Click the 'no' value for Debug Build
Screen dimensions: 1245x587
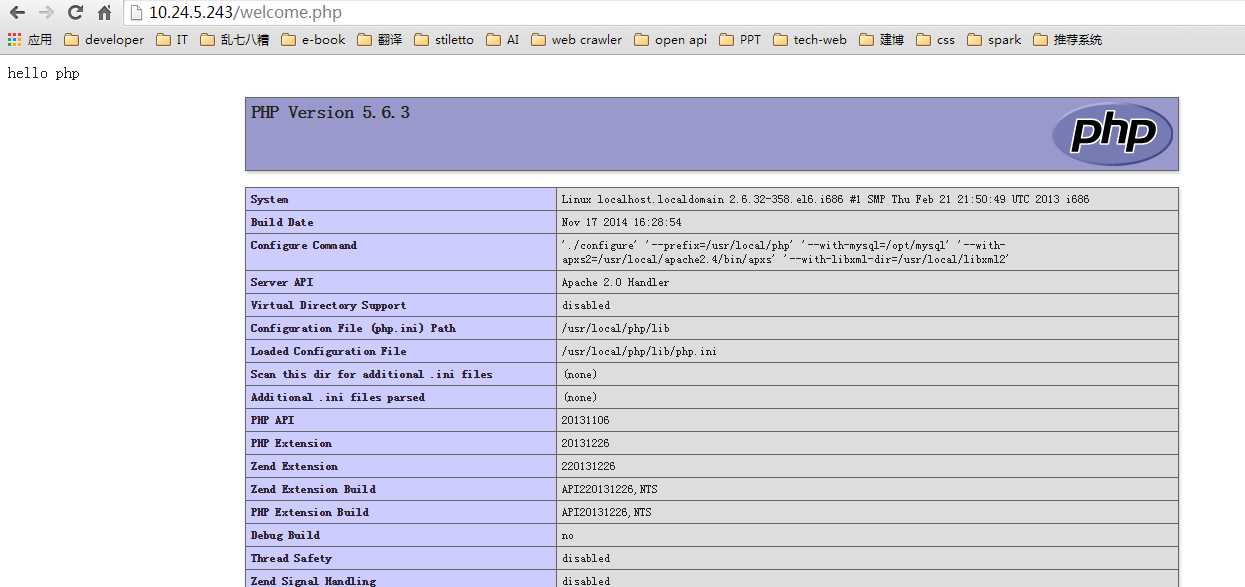pos(568,535)
